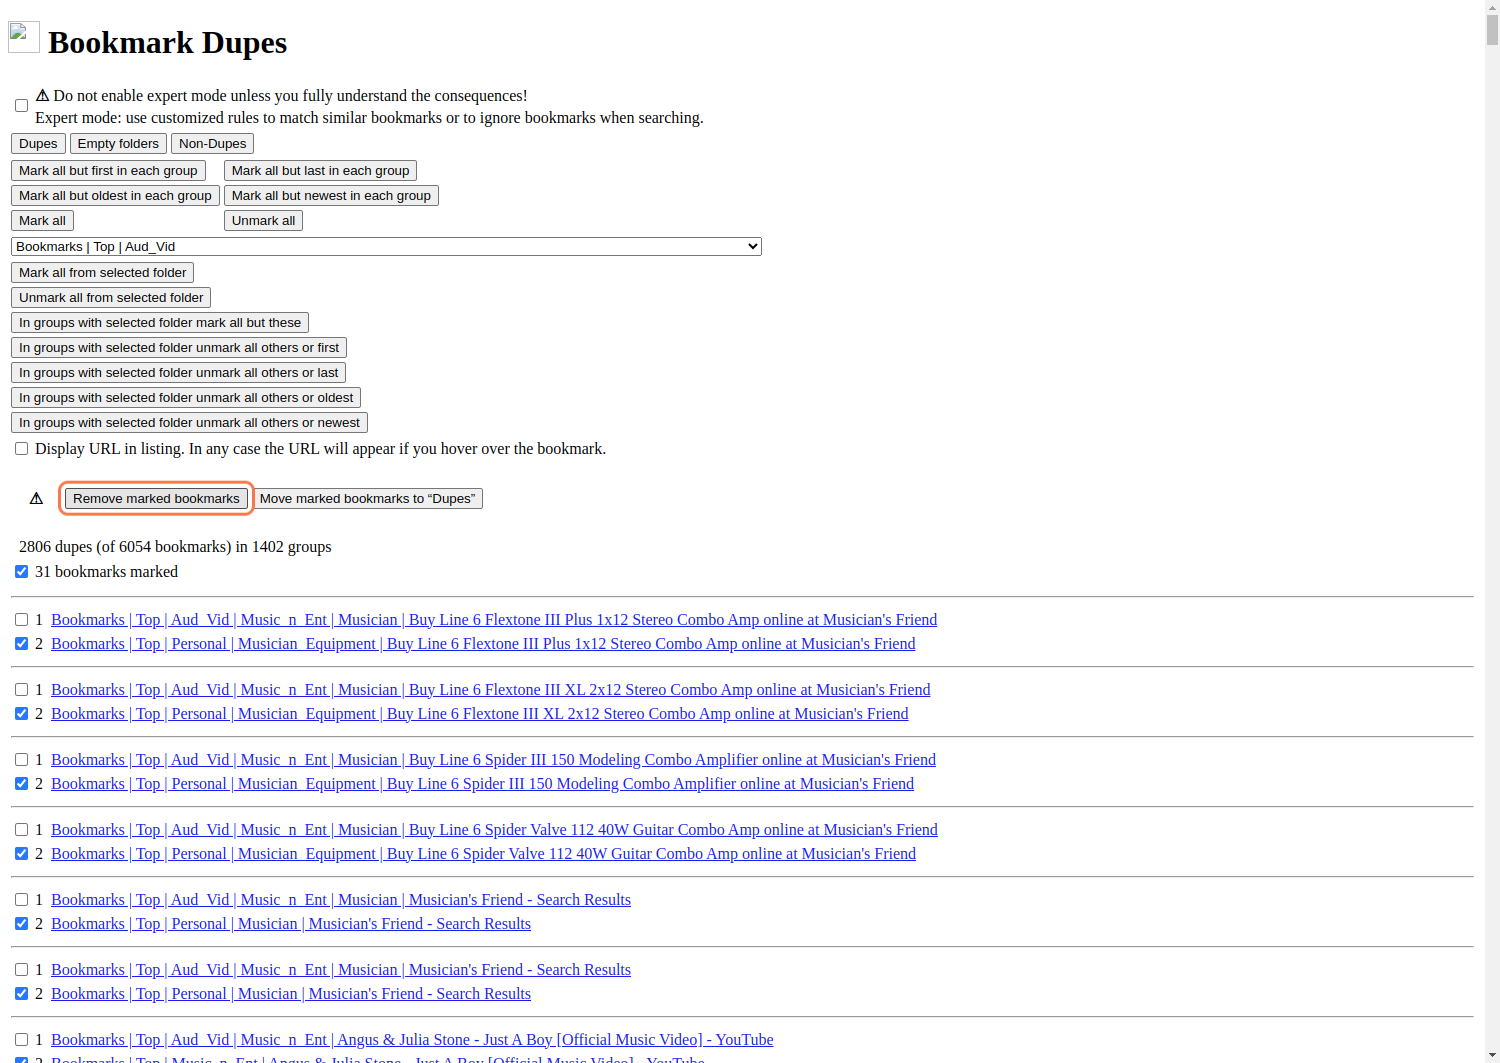
Task: Click In groups with selected folder mark all but these
Action: pyautogui.click(x=160, y=323)
